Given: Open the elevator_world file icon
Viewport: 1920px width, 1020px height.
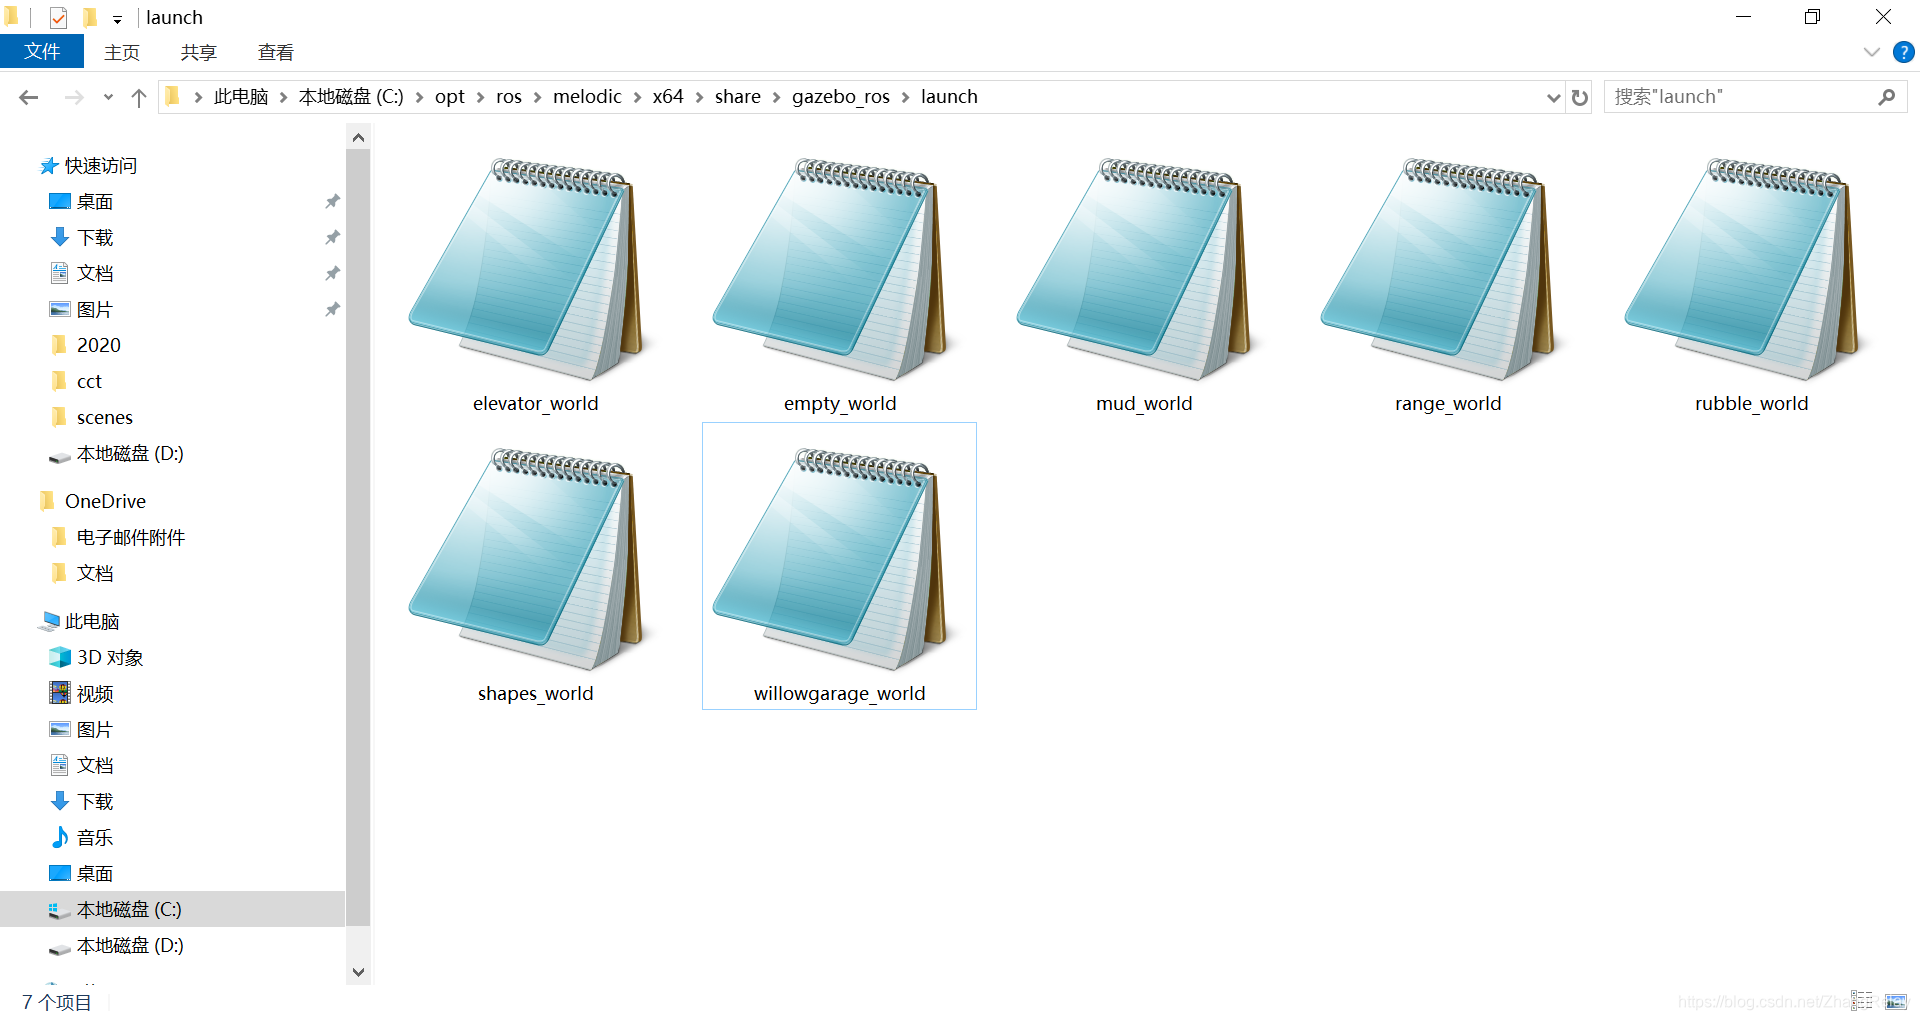Looking at the screenshot, I should 530,268.
